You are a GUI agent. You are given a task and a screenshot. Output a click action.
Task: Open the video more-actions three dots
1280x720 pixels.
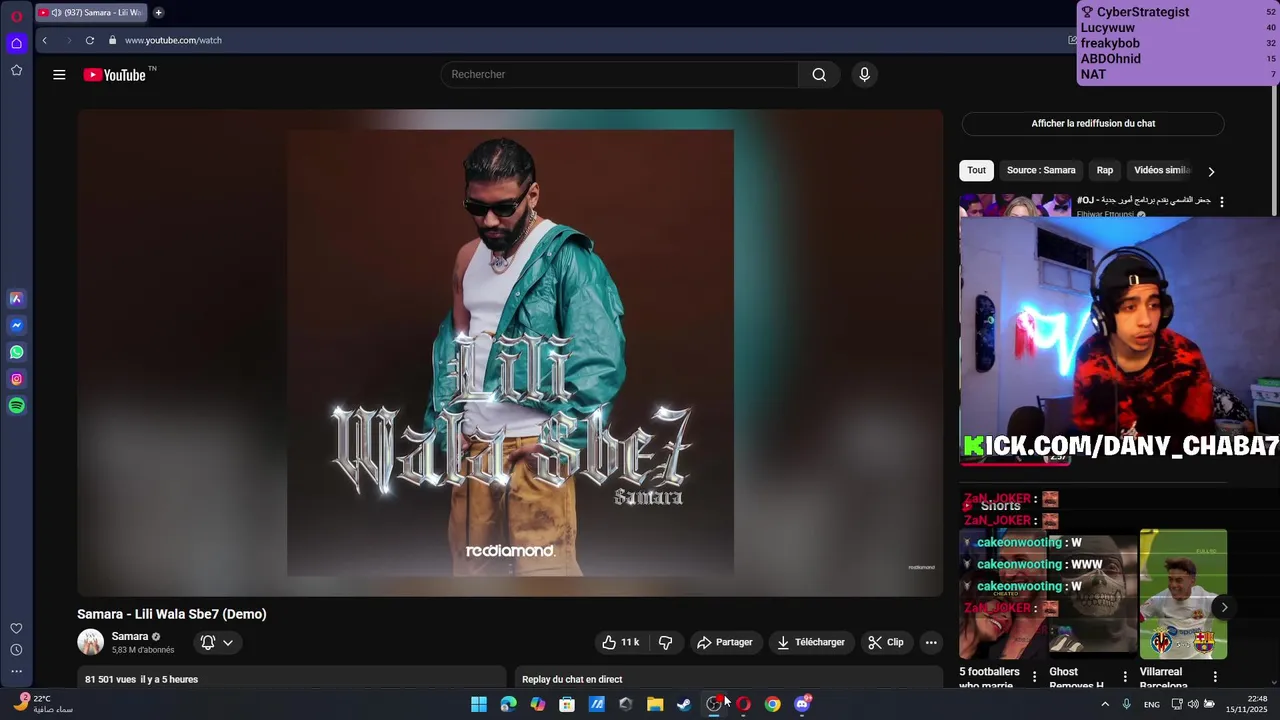pyautogui.click(x=931, y=642)
